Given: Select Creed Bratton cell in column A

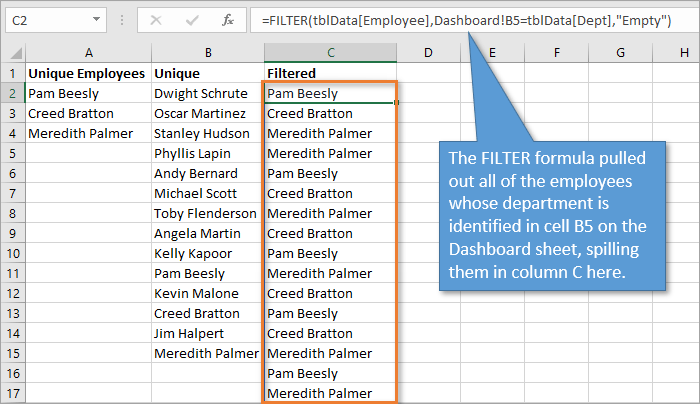Looking at the screenshot, I should click(89, 113).
